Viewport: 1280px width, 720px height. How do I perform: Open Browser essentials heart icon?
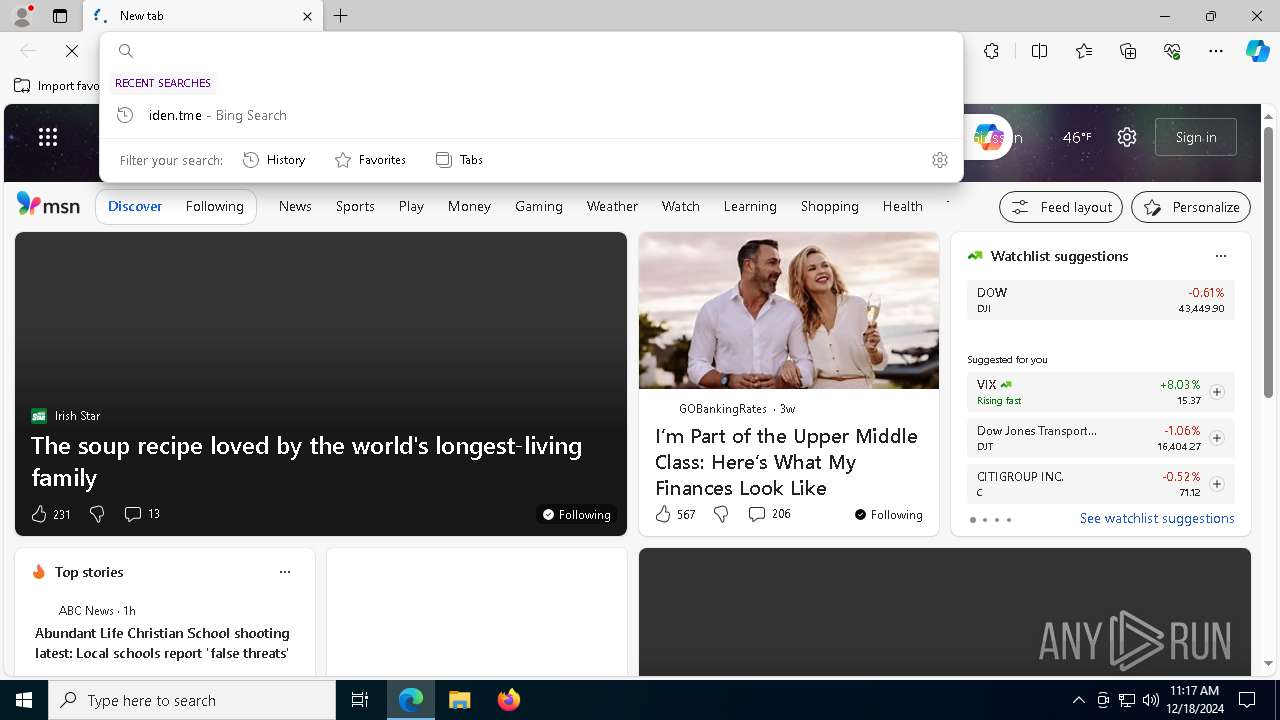[x=1172, y=51]
